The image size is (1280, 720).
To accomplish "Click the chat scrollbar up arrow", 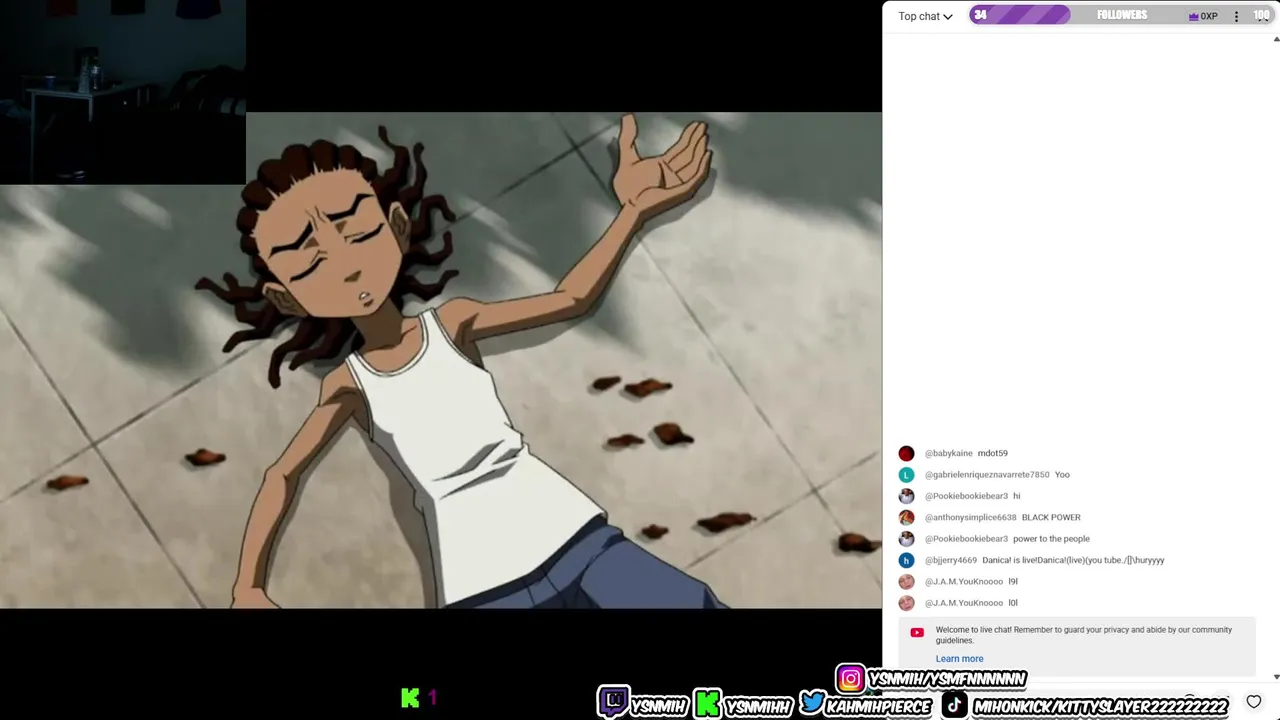I will click(1276, 39).
